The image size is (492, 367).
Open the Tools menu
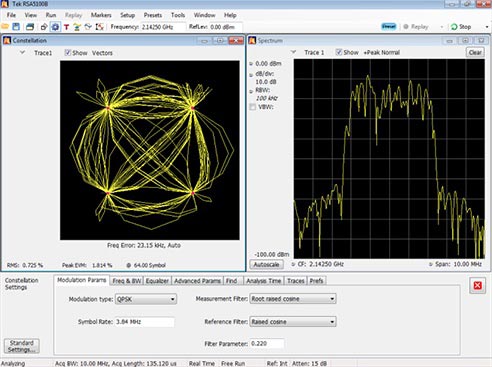178,15
